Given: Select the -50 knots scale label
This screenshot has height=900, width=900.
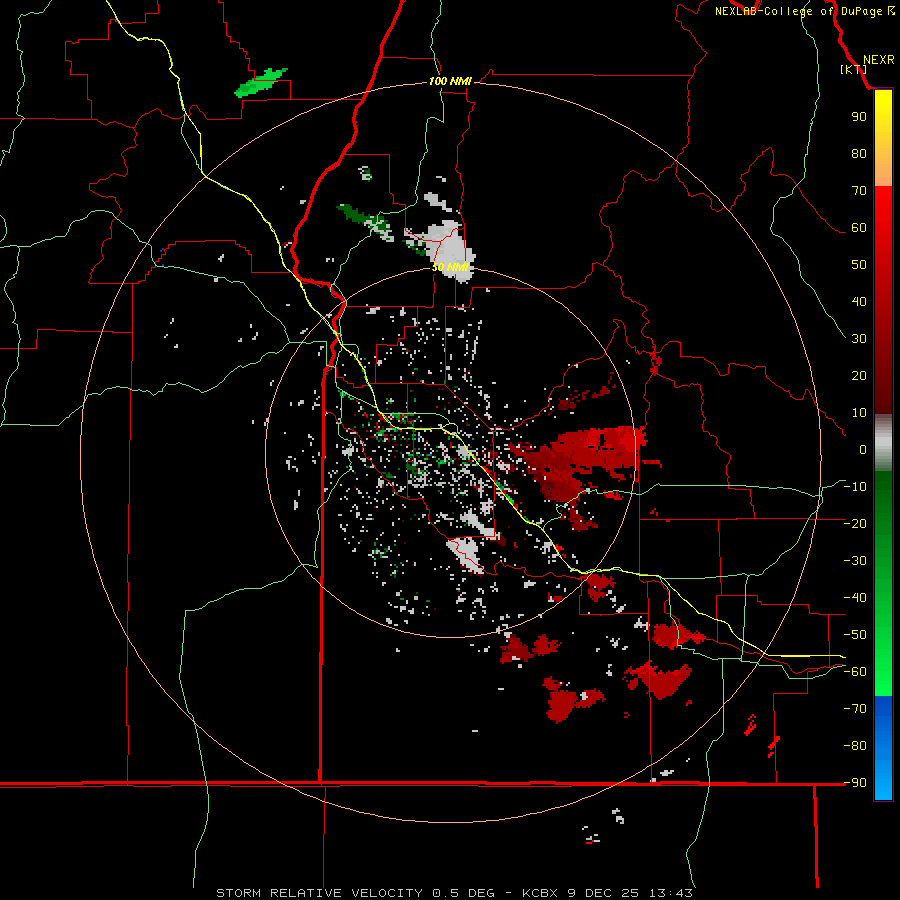Looking at the screenshot, I should pos(855,635).
